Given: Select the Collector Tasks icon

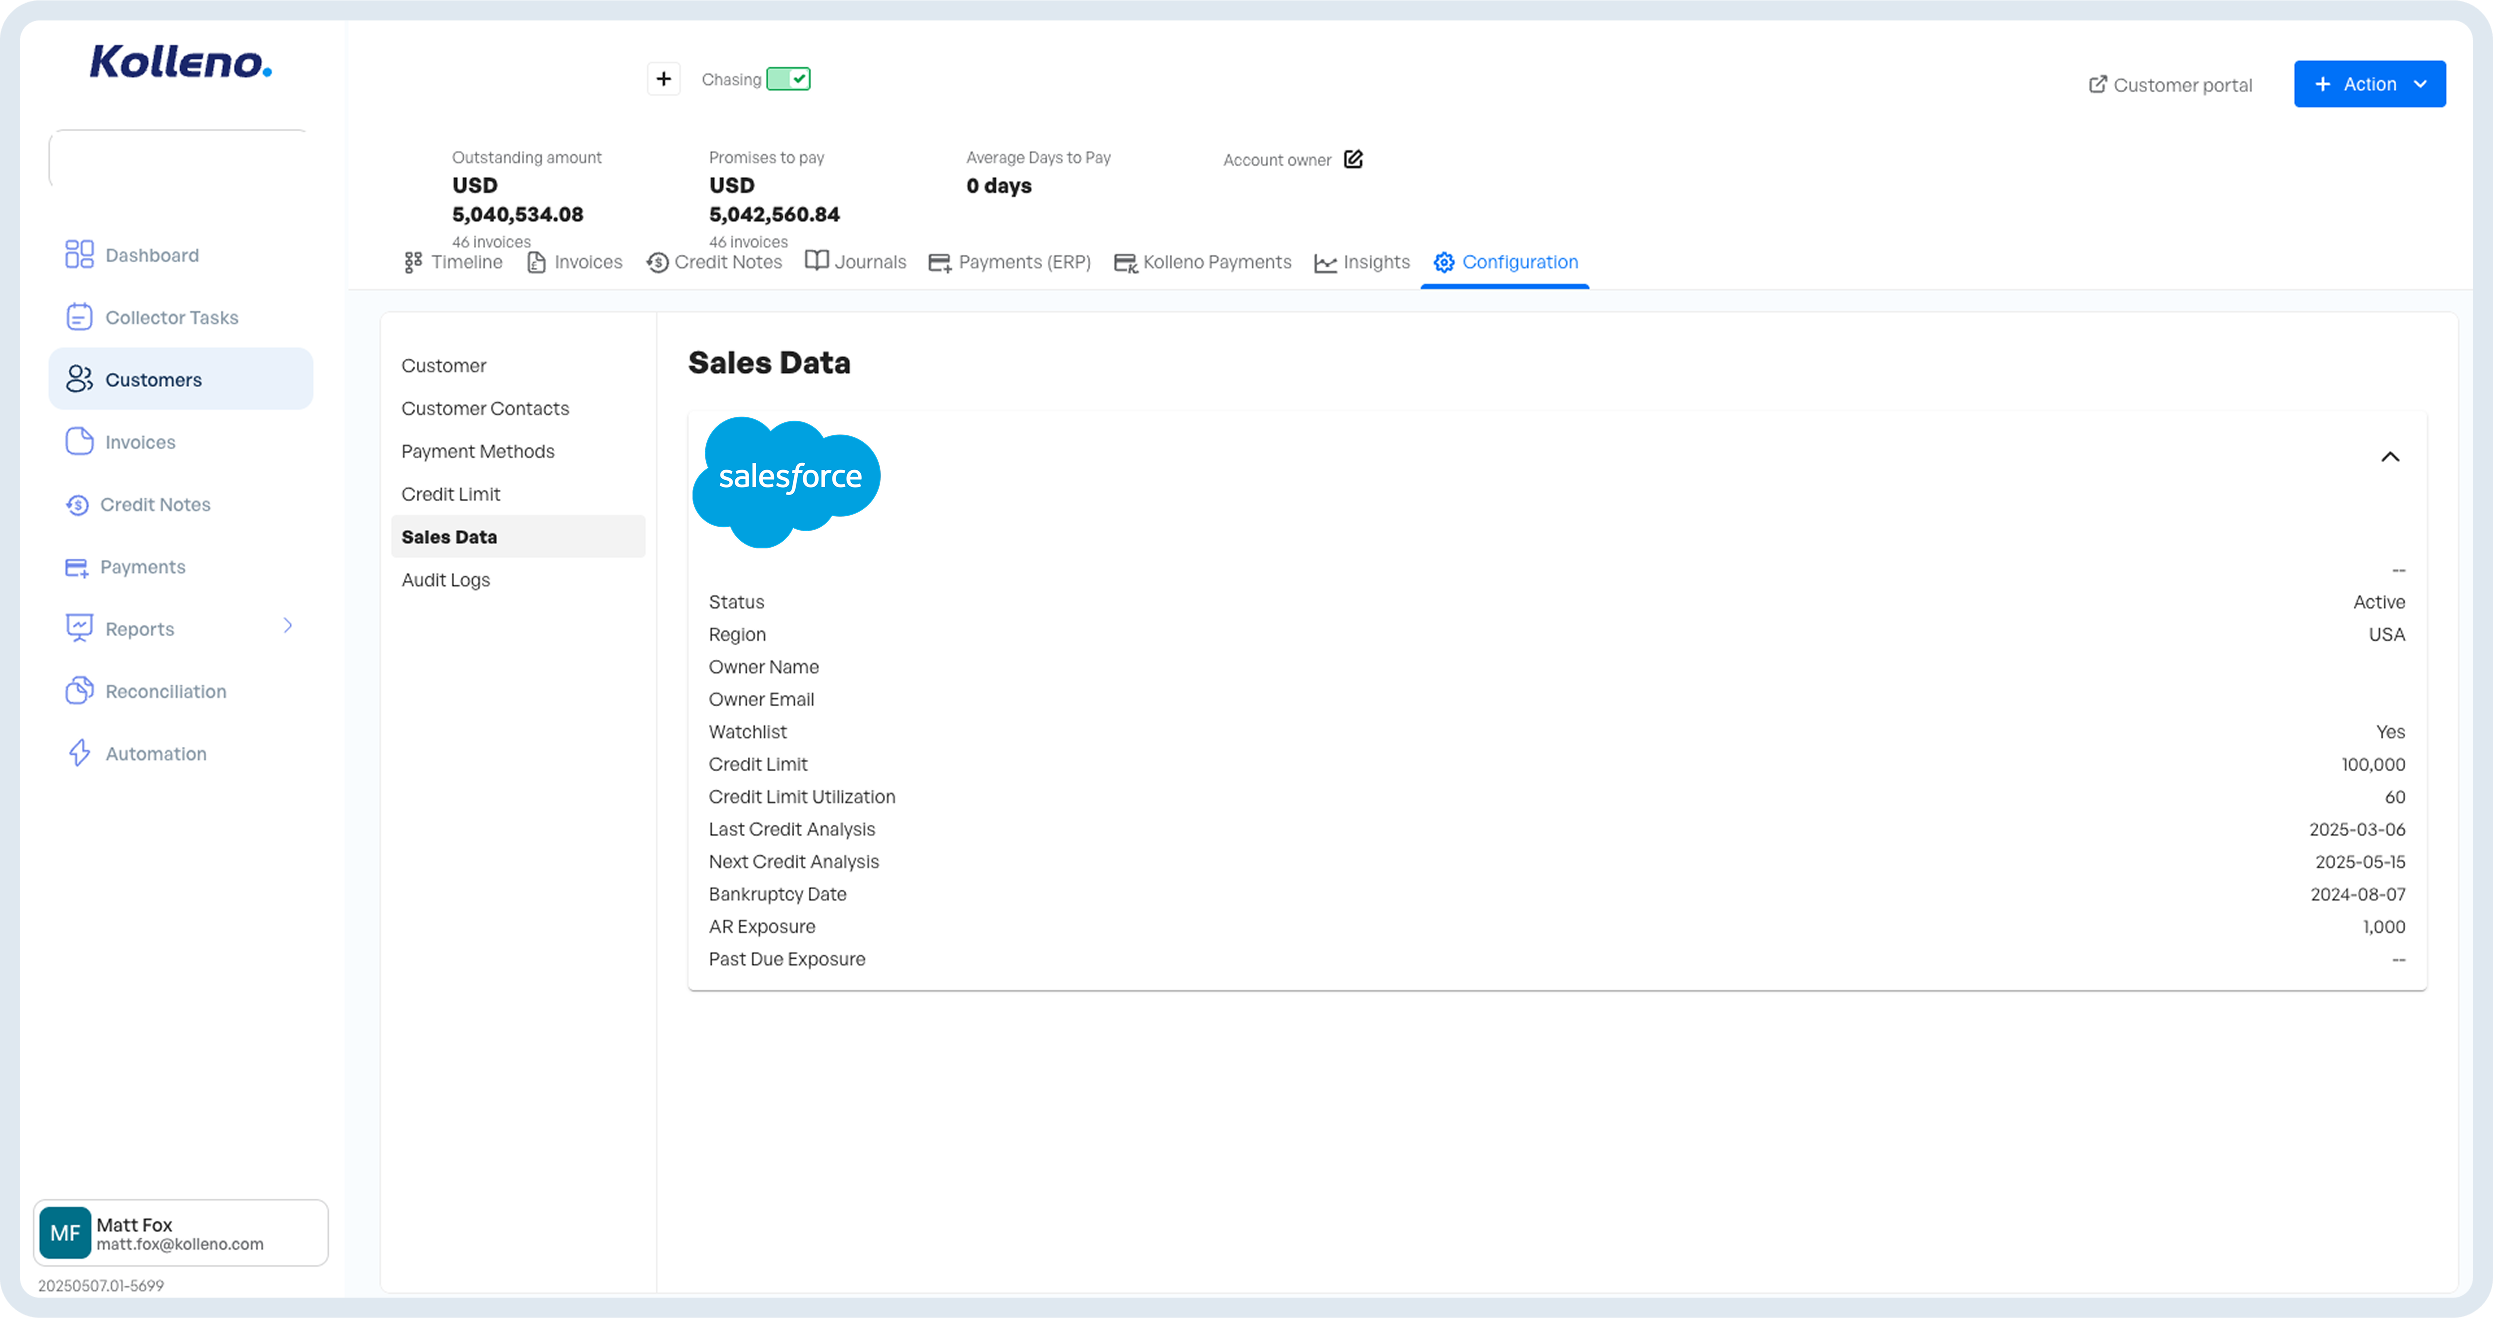Looking at the screenshot, I should click(80, 316).
